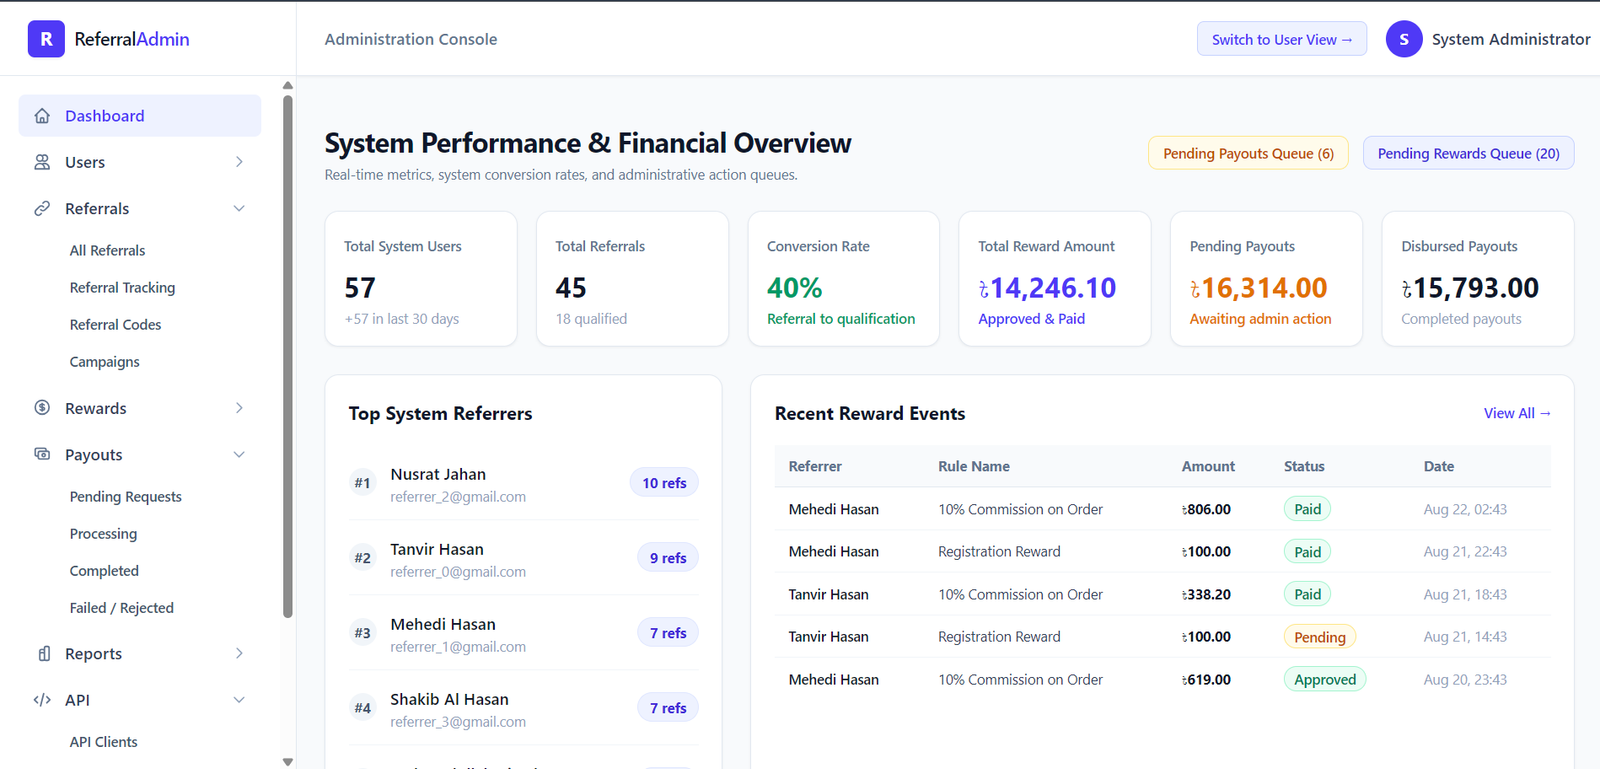Click the Approved status badge
Image resolution: width=1600 pixels, height=769 pixels.
coord(1325,679)
